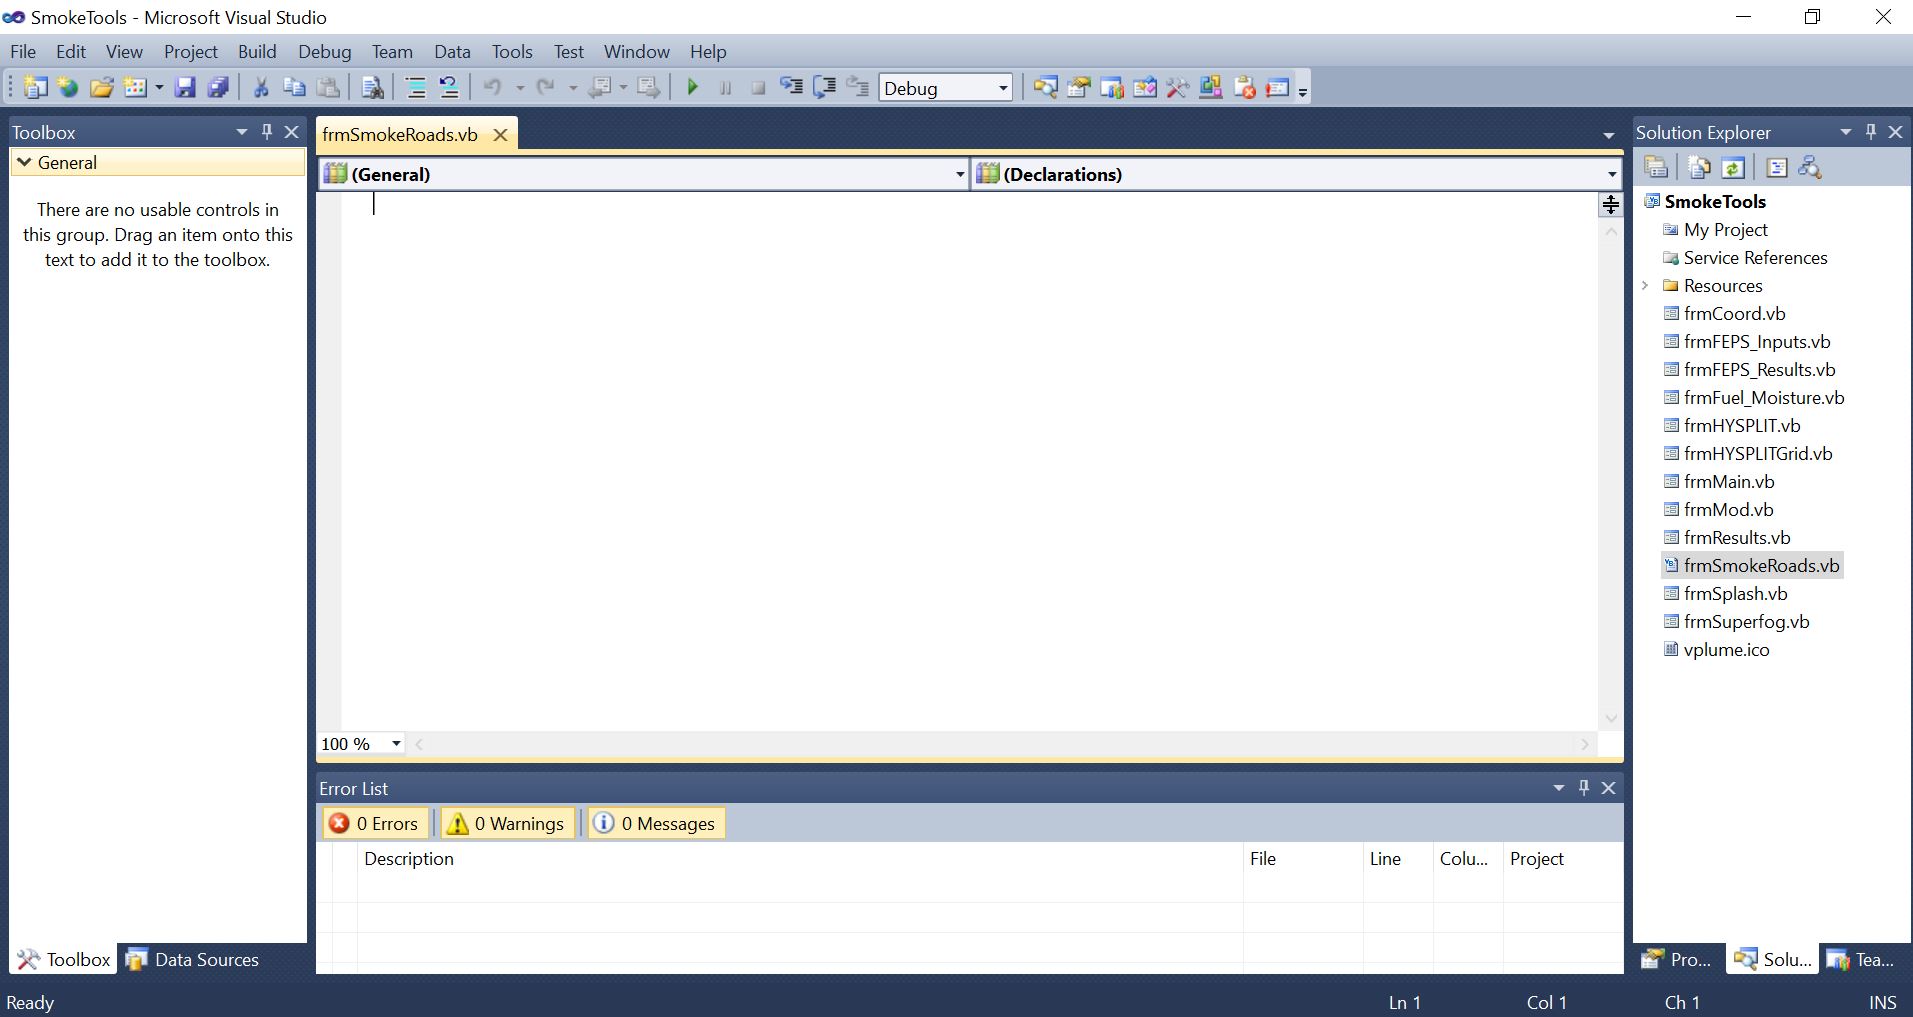Click the Save All icon

point(218,88)
